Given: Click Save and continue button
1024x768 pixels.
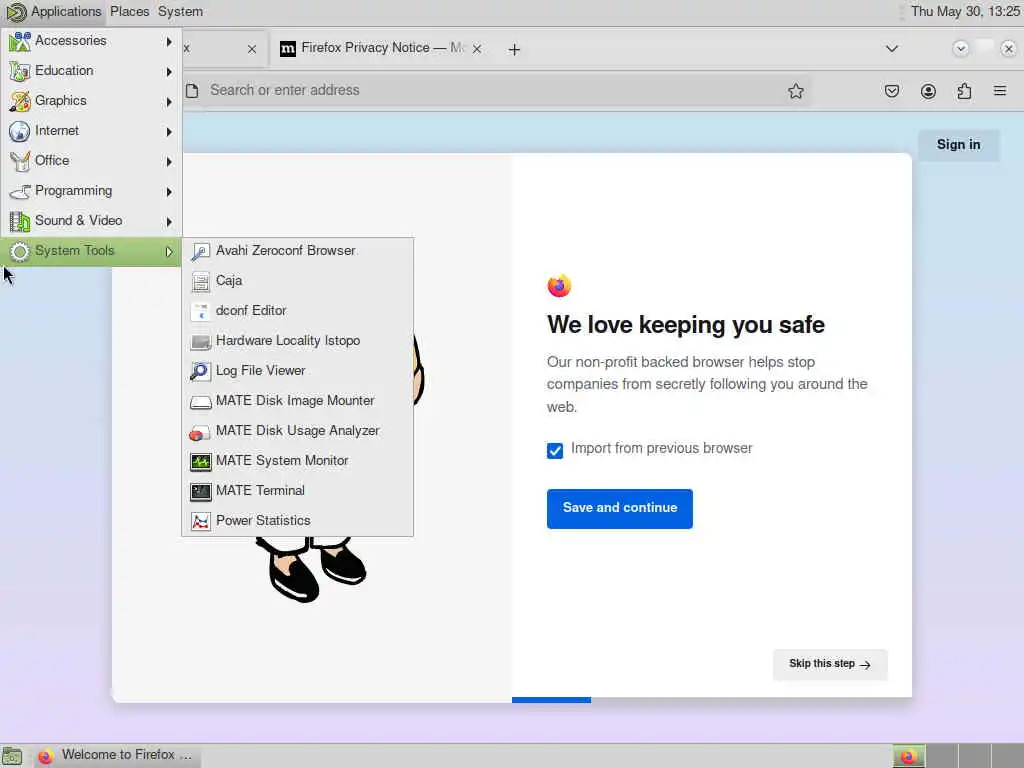Looking at the screenshot, I should click(620, 509).
